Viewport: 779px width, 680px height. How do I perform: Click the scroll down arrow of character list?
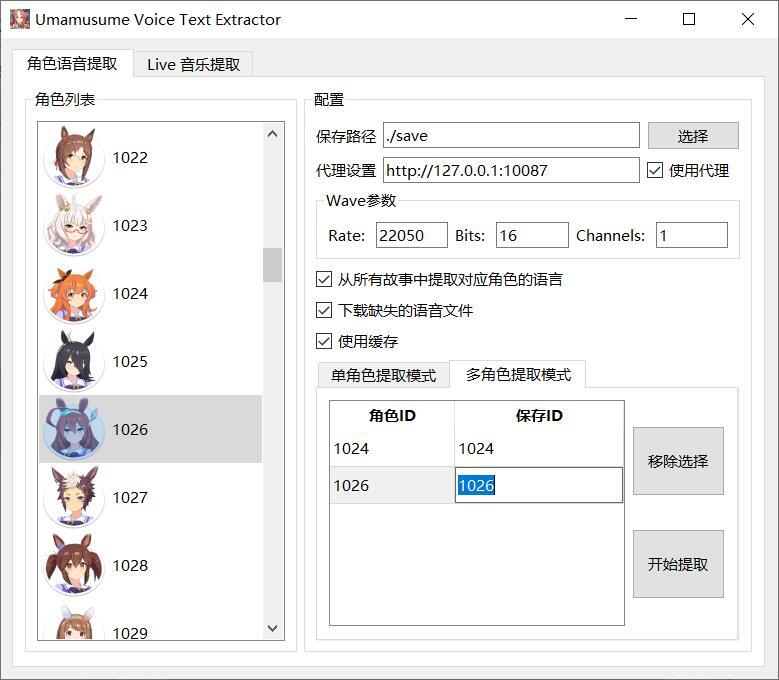point(272,628)
